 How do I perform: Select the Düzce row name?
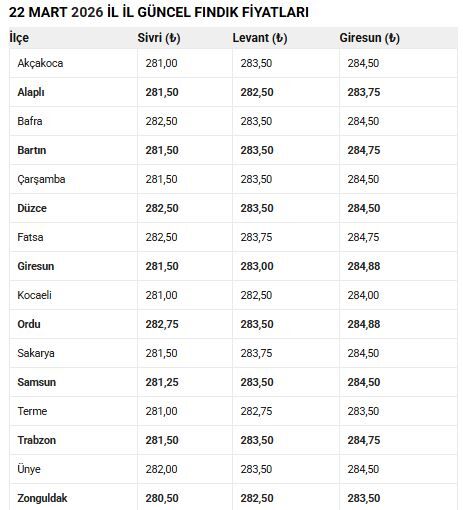[32, 208]
